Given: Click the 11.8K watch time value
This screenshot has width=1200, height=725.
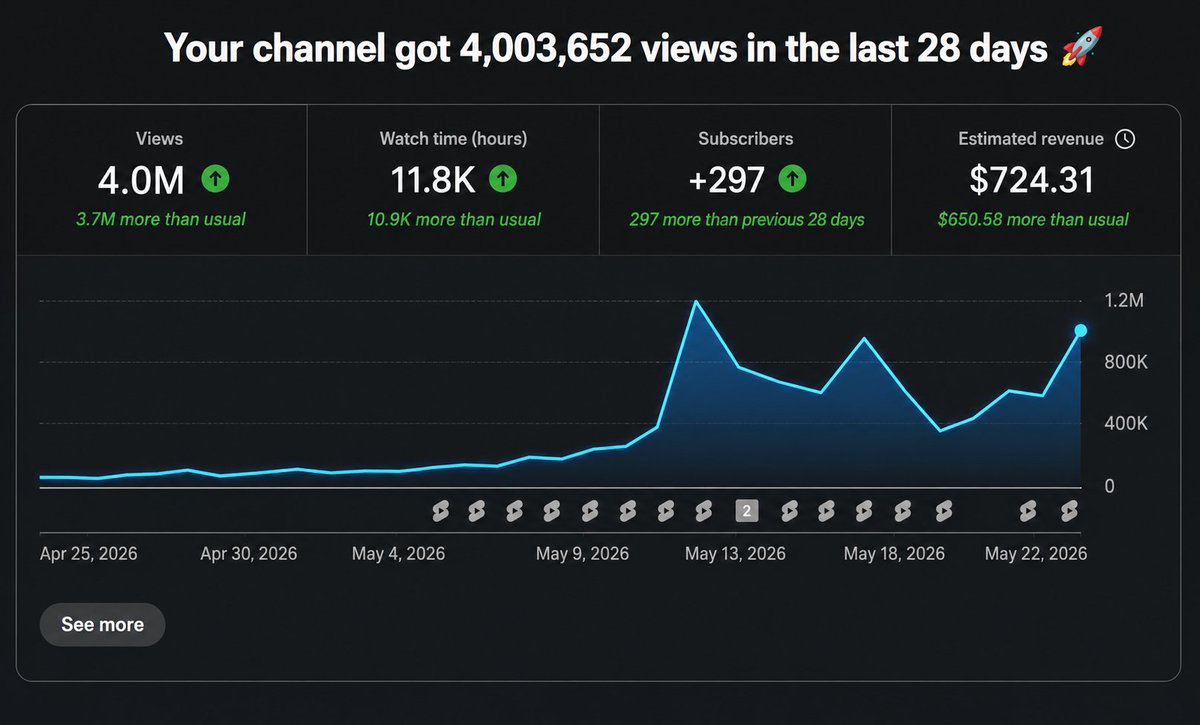Looking at the screenshot, I should [x=432, y=181].
